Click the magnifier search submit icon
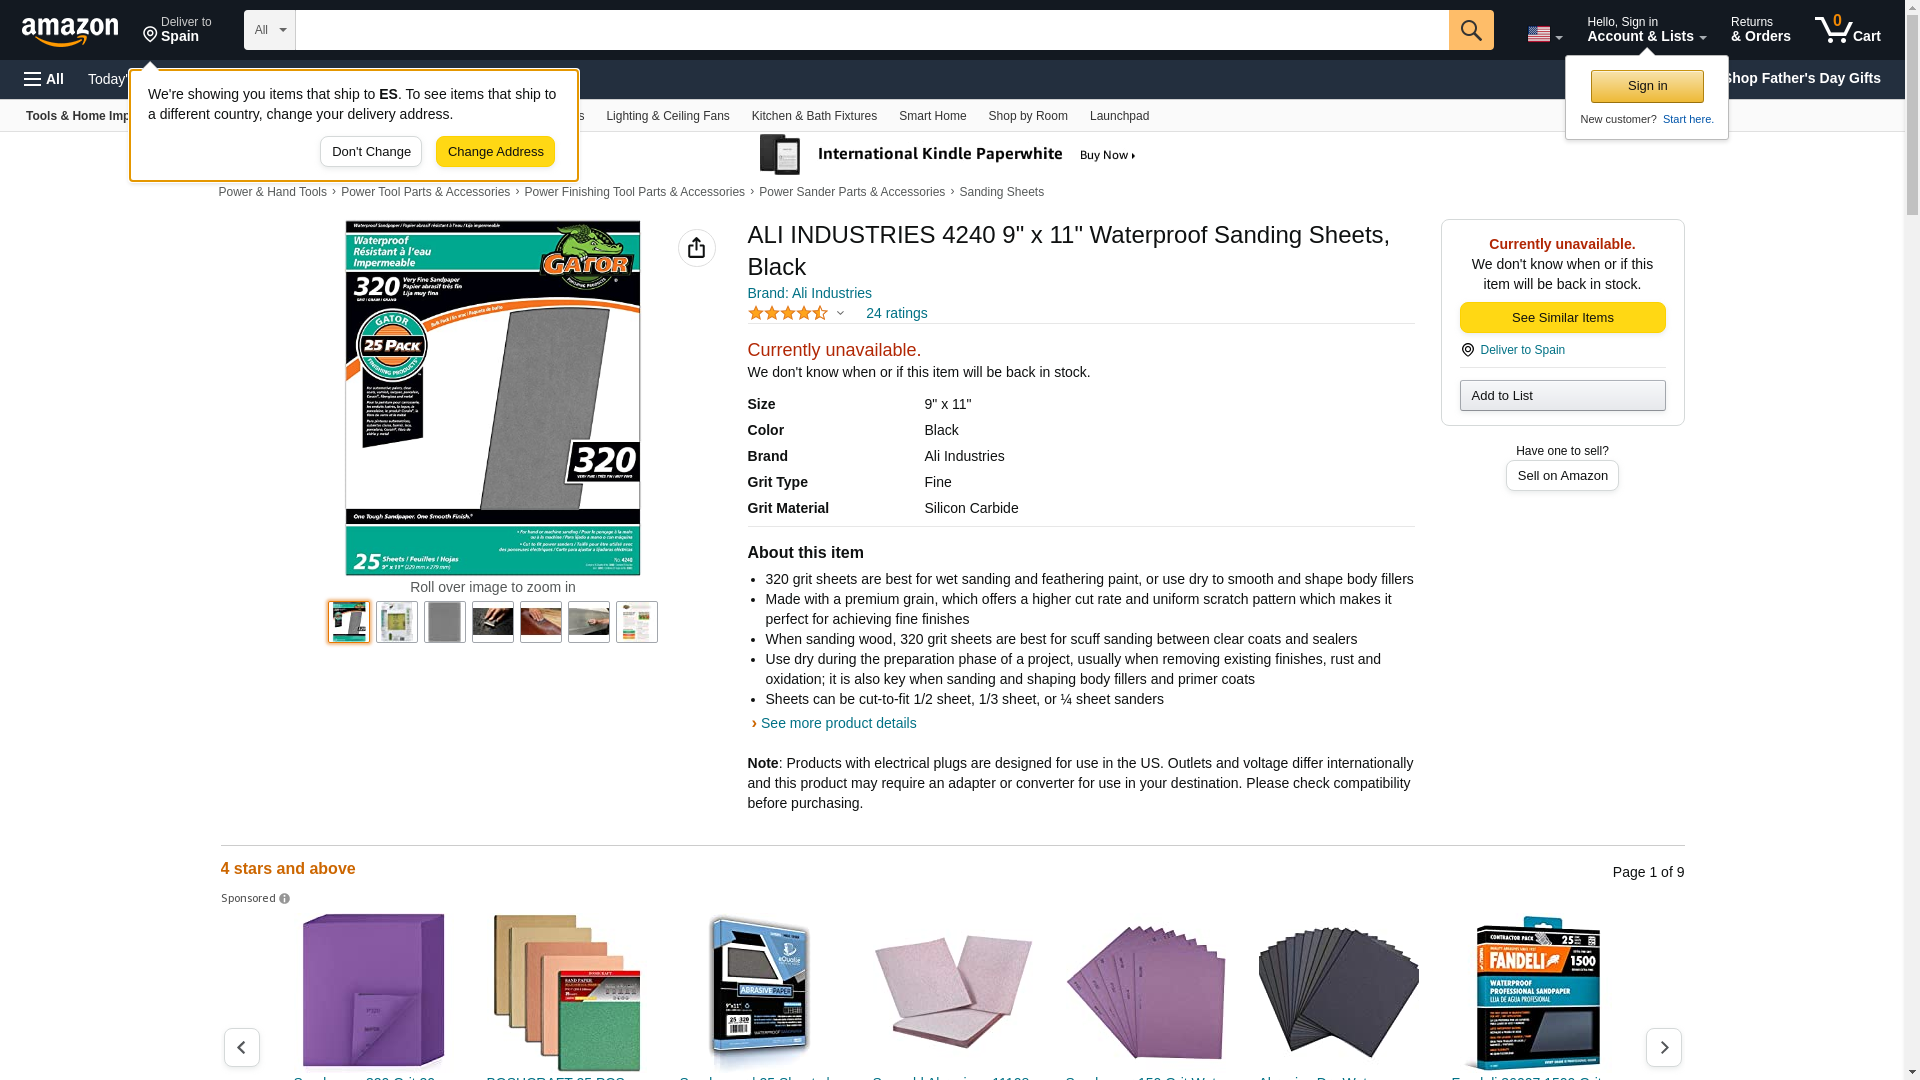Viewport: 1920px width, 1080px height. [1470, 30]
